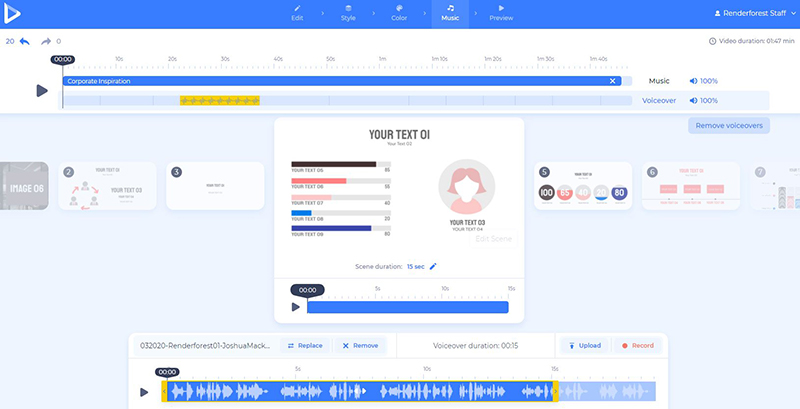Play the scene preview timeline
The width and height of the screenshot is (800, 409).
(295, 307)
